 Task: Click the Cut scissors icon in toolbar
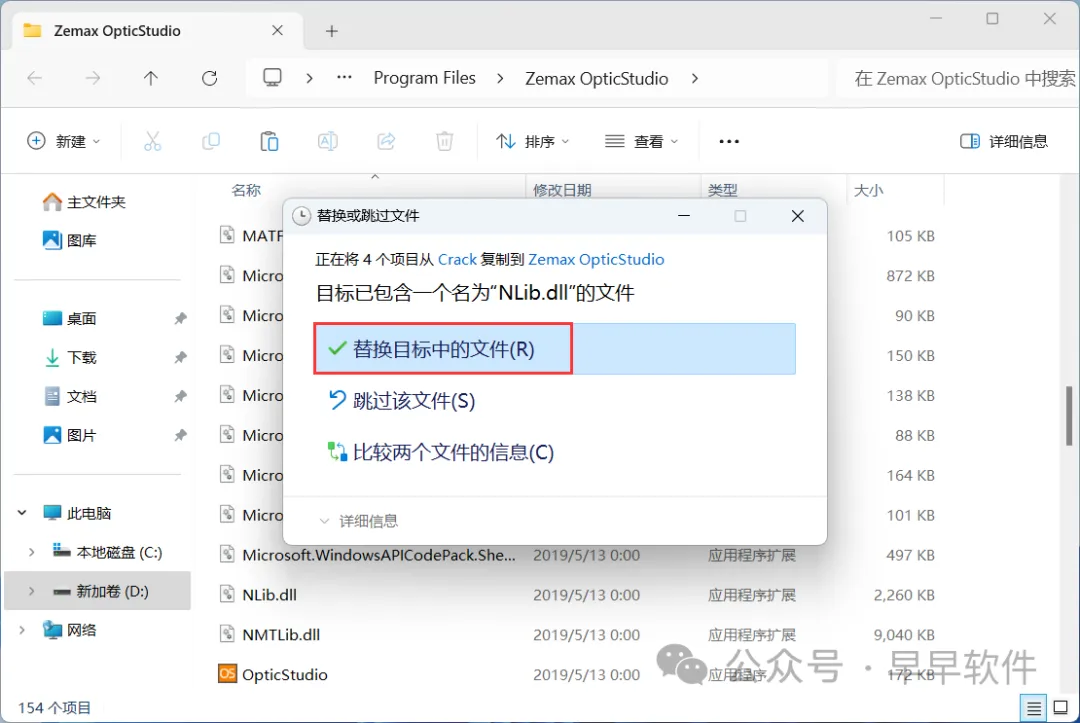(x=152, y=141)
